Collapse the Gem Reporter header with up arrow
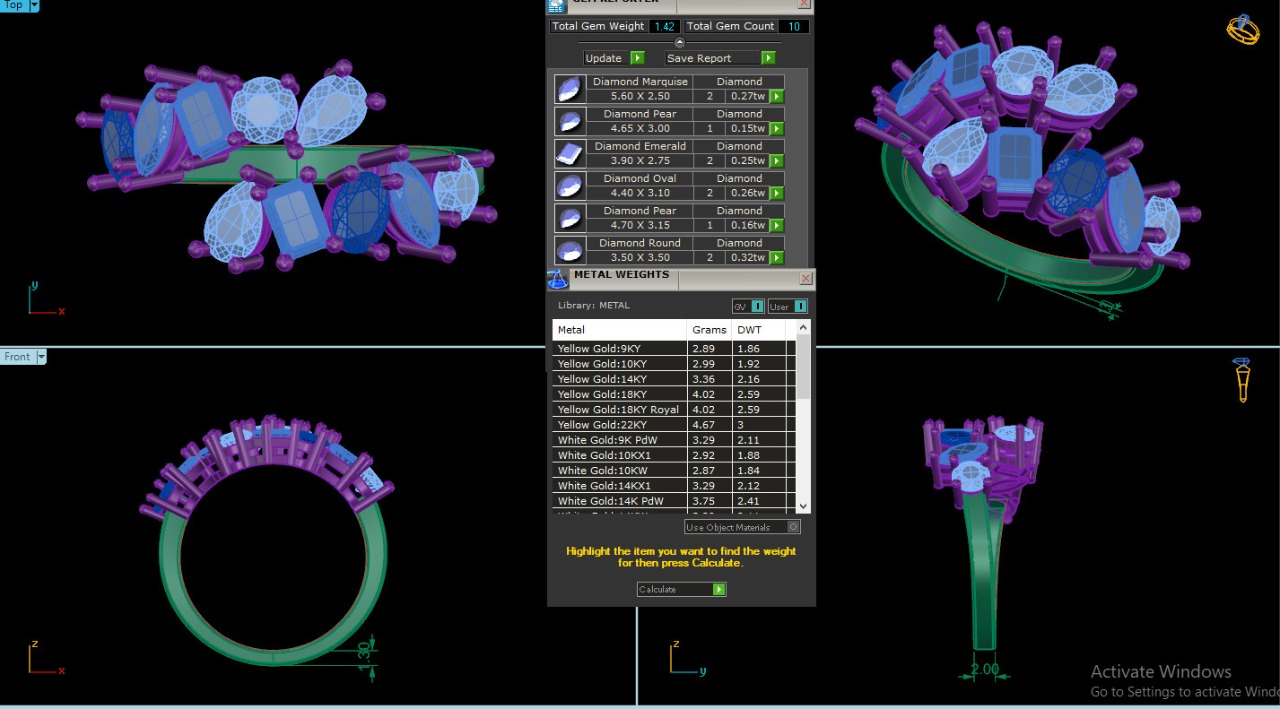 pyautogui.click(x=680, y=42)
